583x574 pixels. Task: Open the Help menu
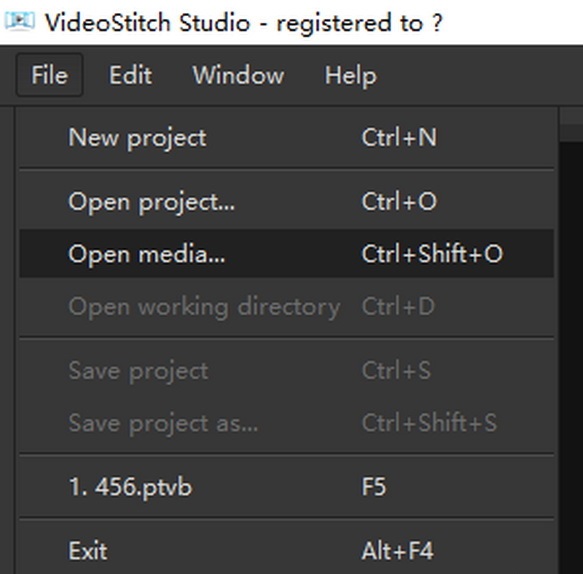pos(351,75)
